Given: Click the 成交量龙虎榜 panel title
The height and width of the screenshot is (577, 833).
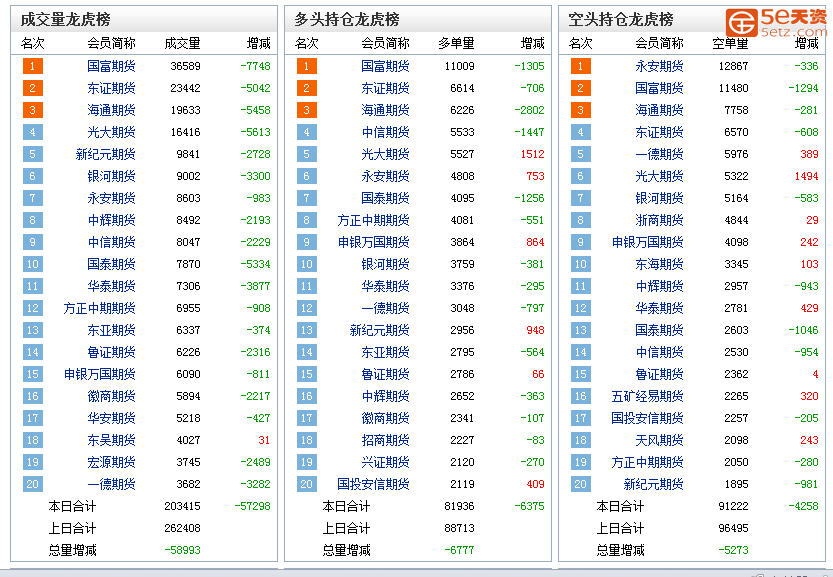Looking at the screenshot, I should pos(65,20).
